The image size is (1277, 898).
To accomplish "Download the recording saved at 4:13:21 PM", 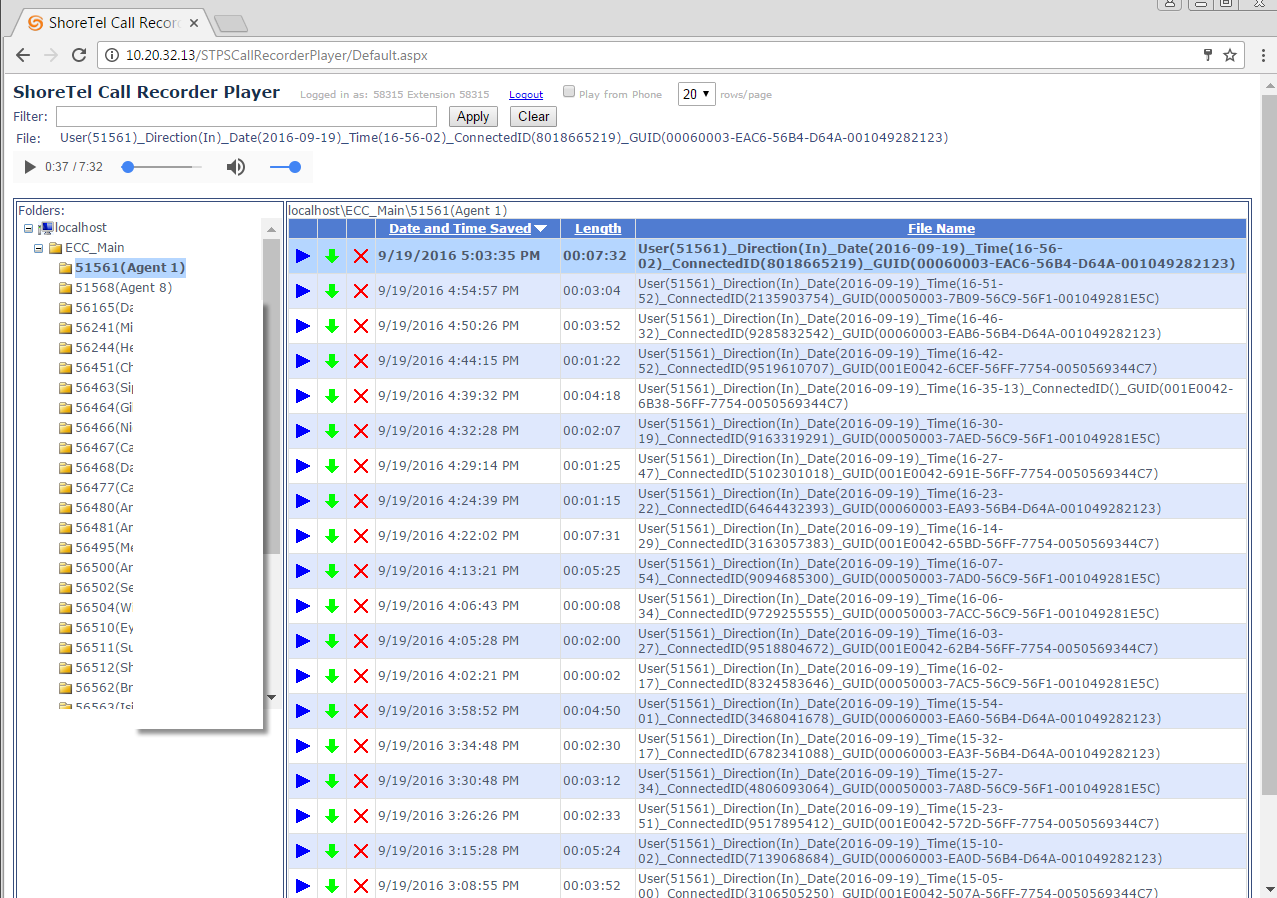I will pyautogui.click(x=332, y=571).
